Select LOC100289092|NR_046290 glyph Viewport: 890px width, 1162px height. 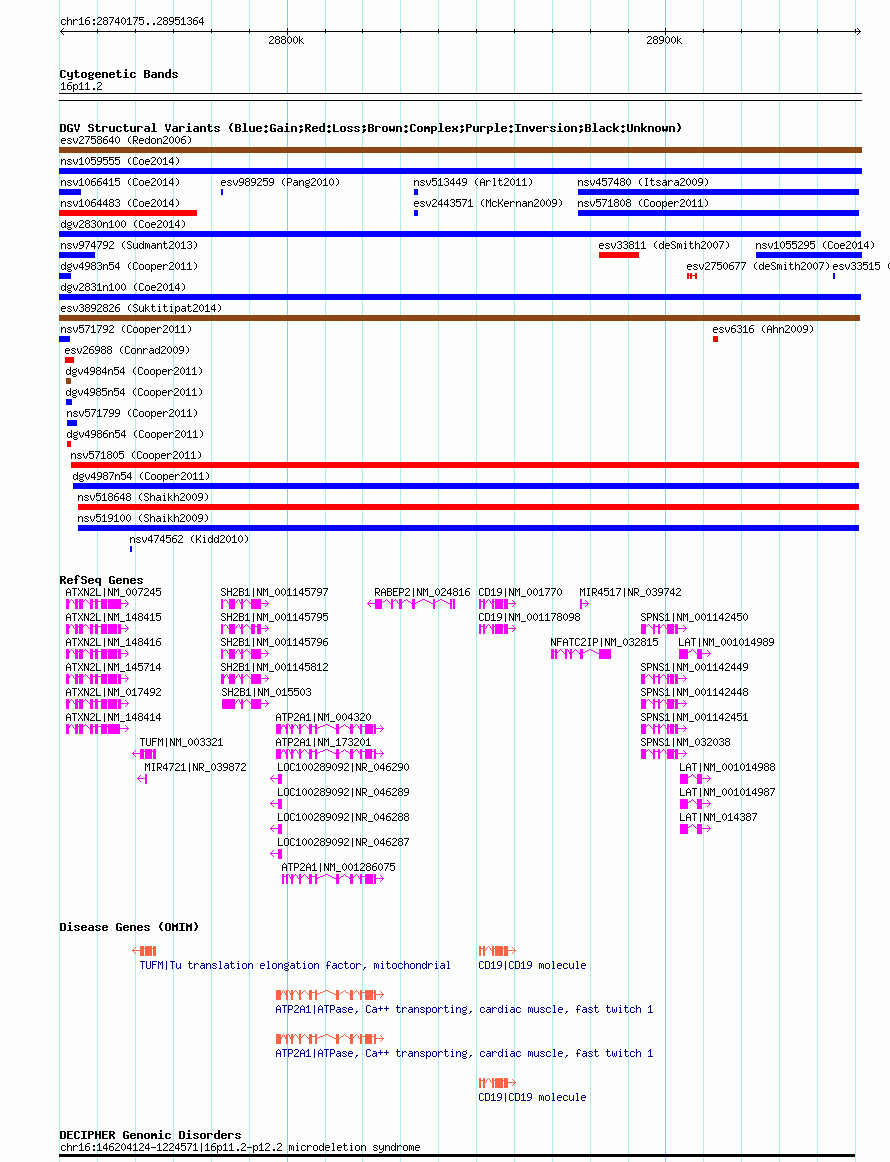click(276, 779)
